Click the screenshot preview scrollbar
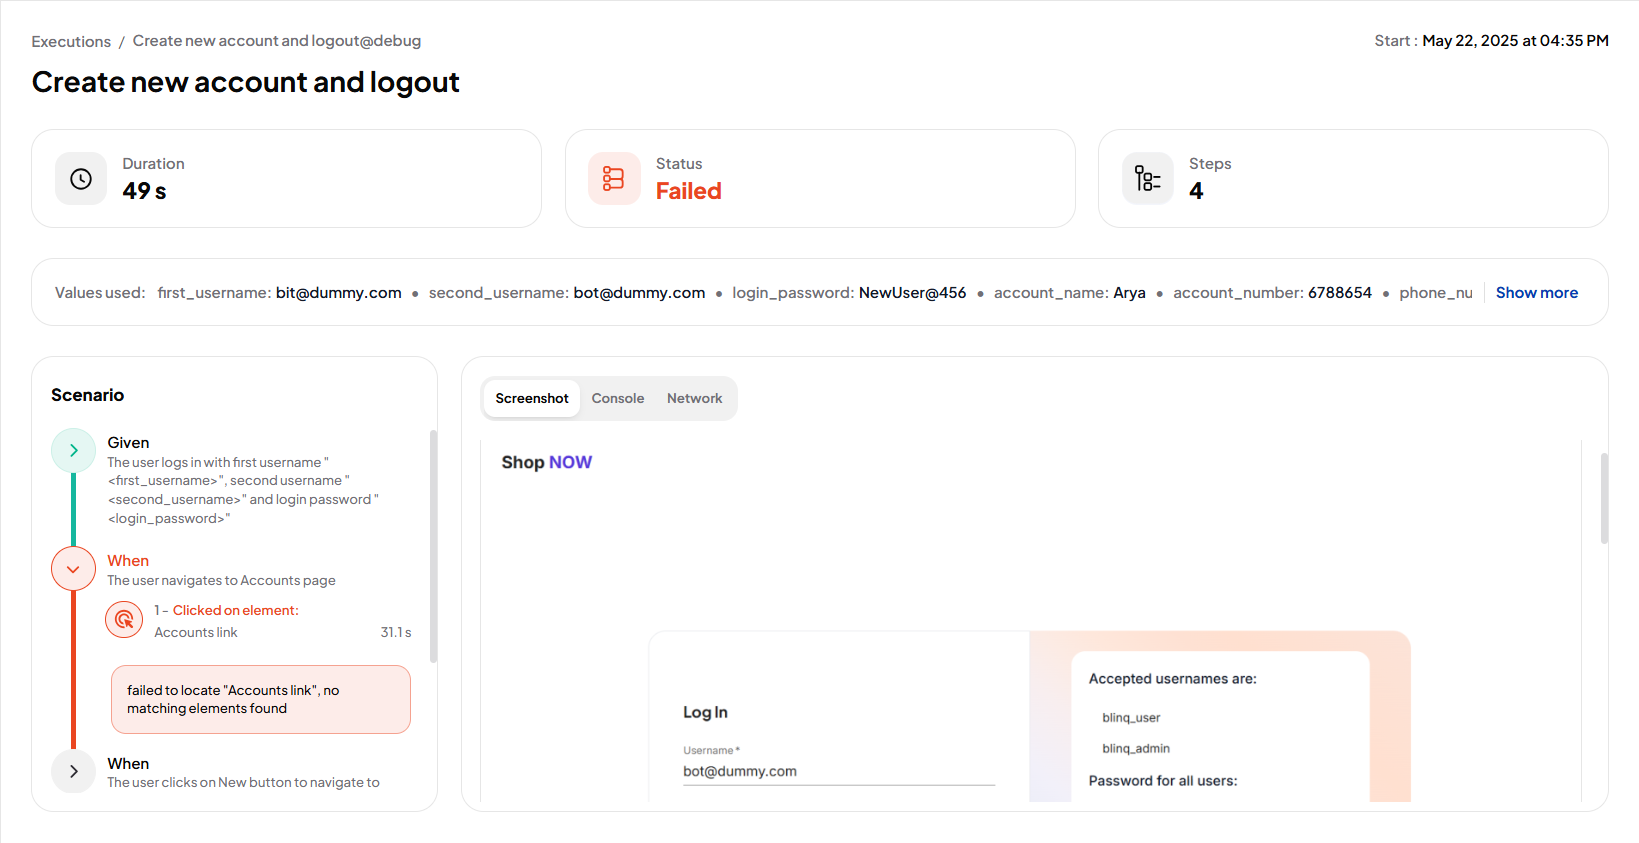This screenshot has width=1639, height=843. click(1604, 498)
